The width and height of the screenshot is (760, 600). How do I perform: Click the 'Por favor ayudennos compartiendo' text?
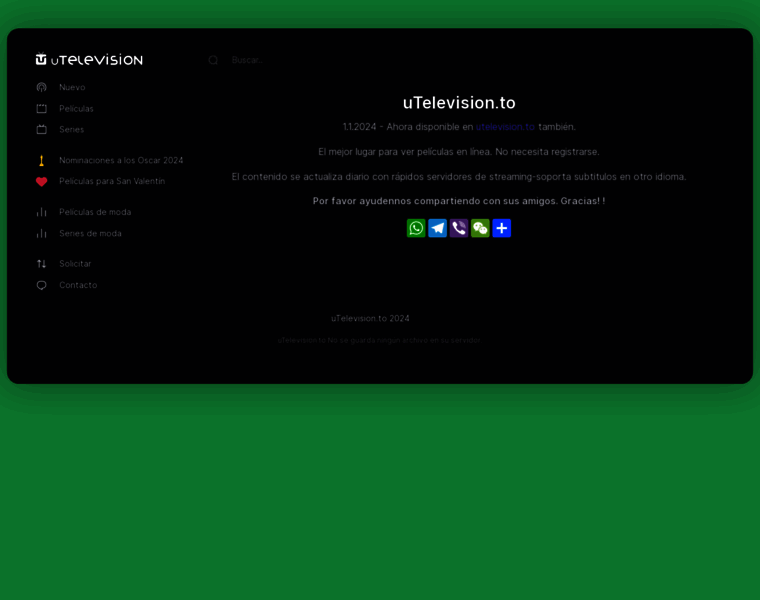click(459, 201)
